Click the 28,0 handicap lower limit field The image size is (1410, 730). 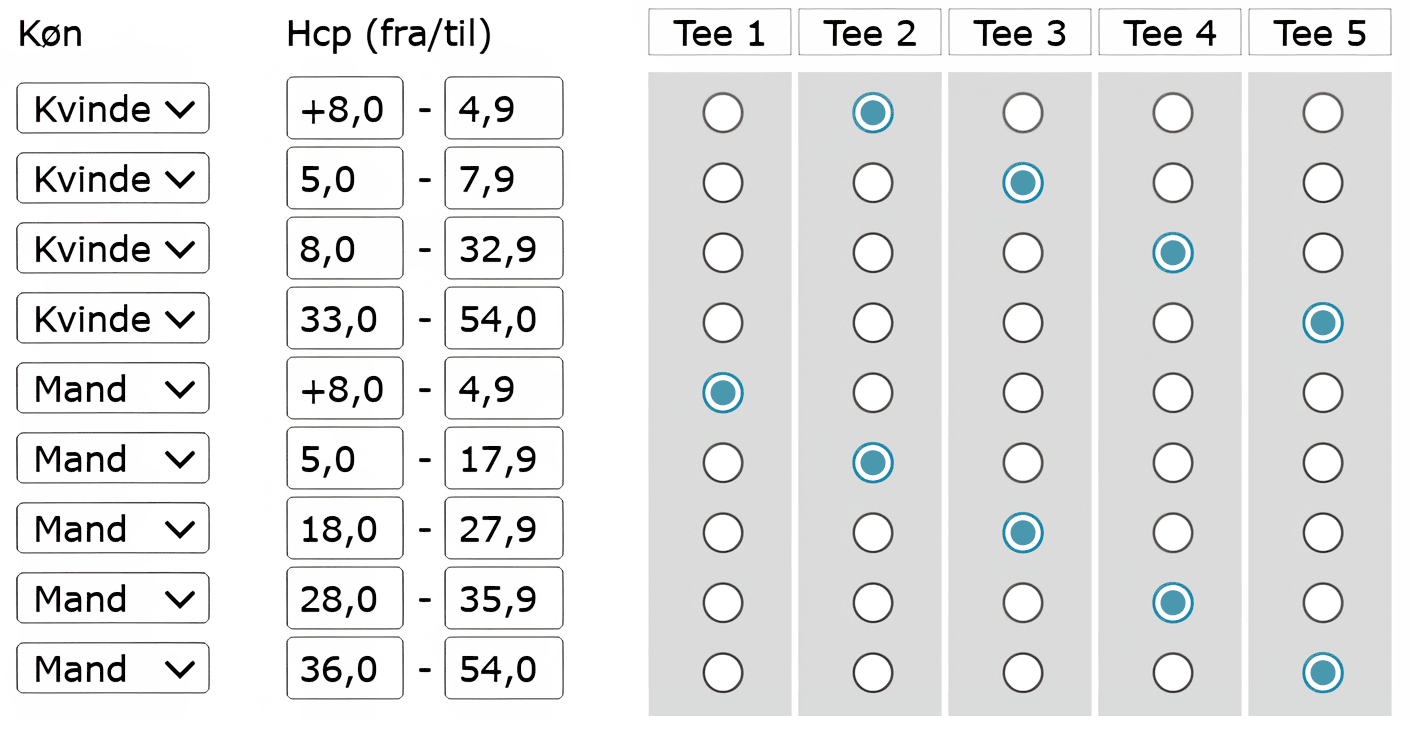pyautogui.click(x=345, y=598)
